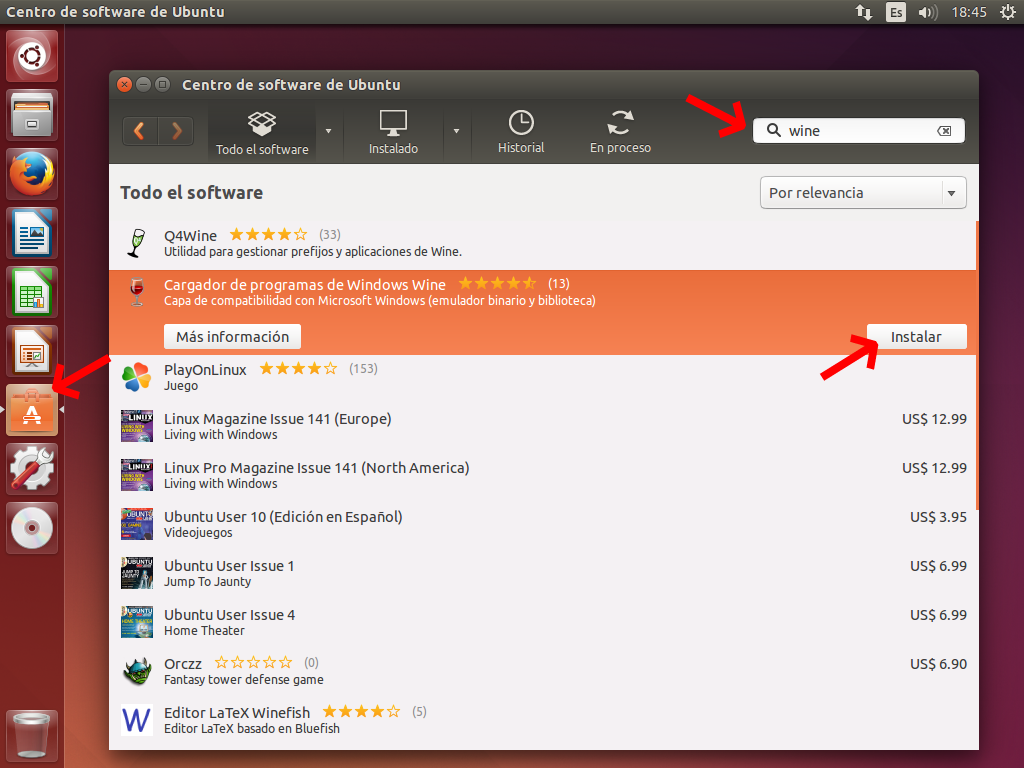Image resolution: width=1024 pixels, height=768 pixels.
Task: Close the Software Center window
Action: tap(125, 84)
